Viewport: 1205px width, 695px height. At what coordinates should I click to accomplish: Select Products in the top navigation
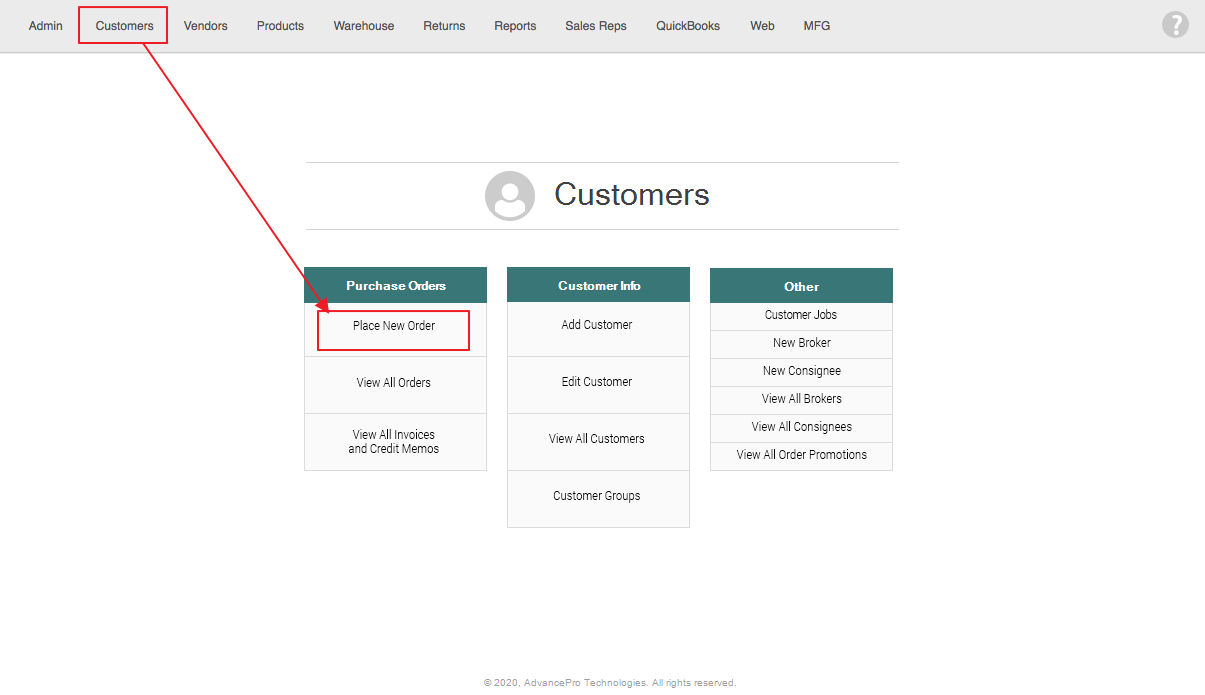(x=280, y=26)
